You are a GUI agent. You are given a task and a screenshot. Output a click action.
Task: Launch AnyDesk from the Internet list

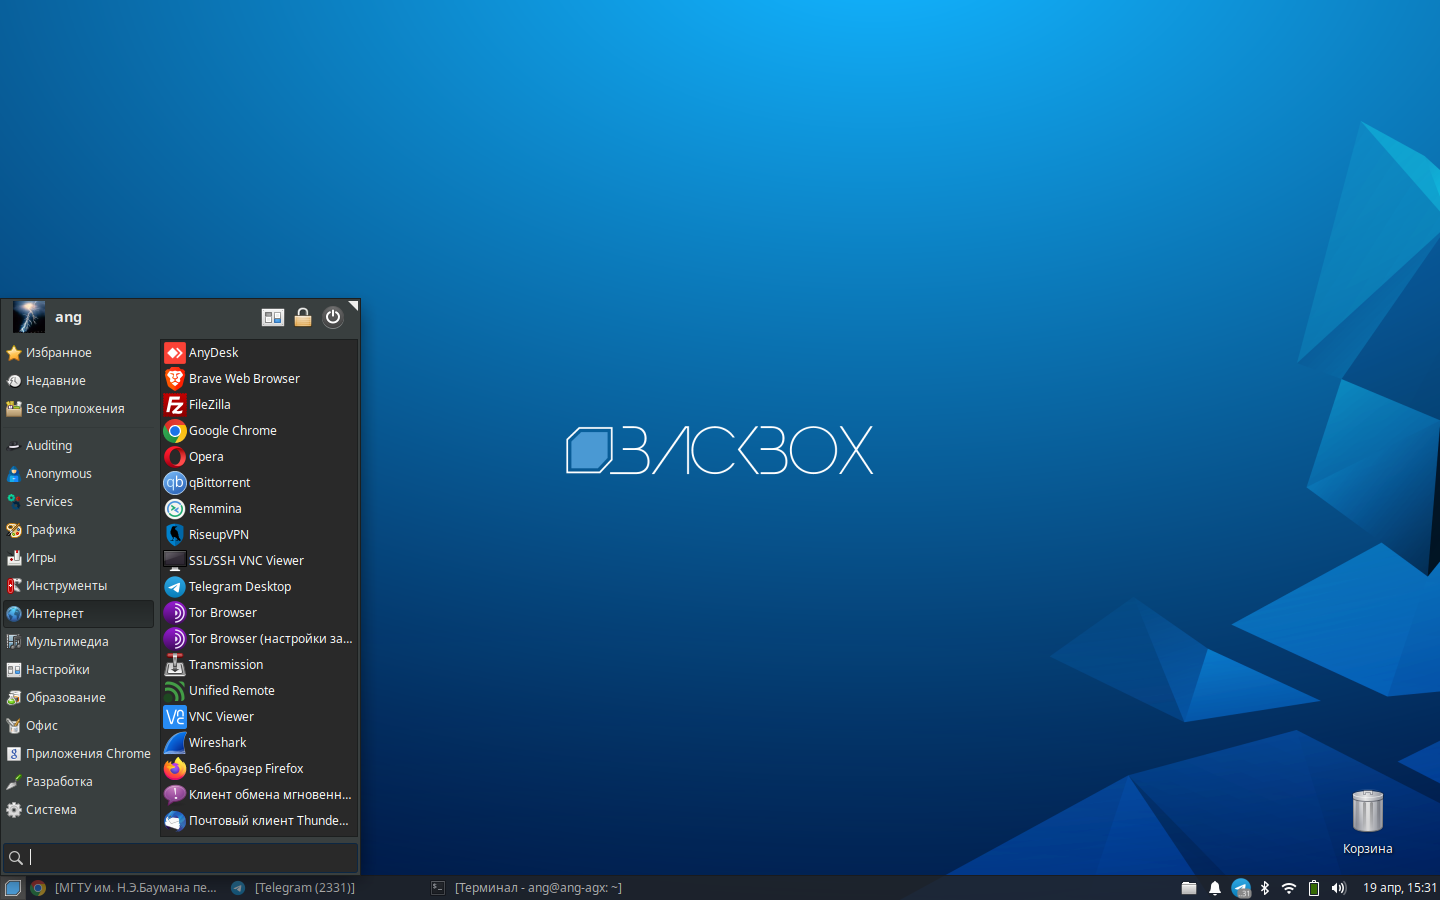pos(259,353)
